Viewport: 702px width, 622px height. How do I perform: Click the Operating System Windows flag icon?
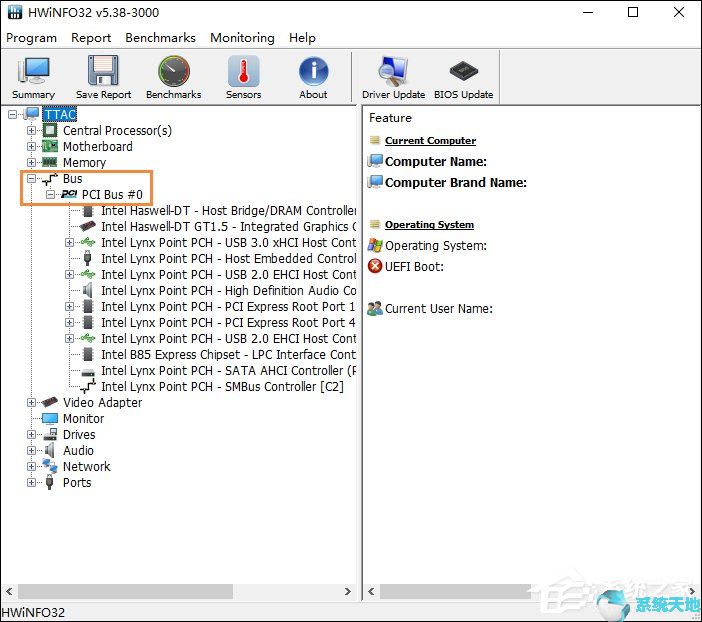(x=375, y=245)
